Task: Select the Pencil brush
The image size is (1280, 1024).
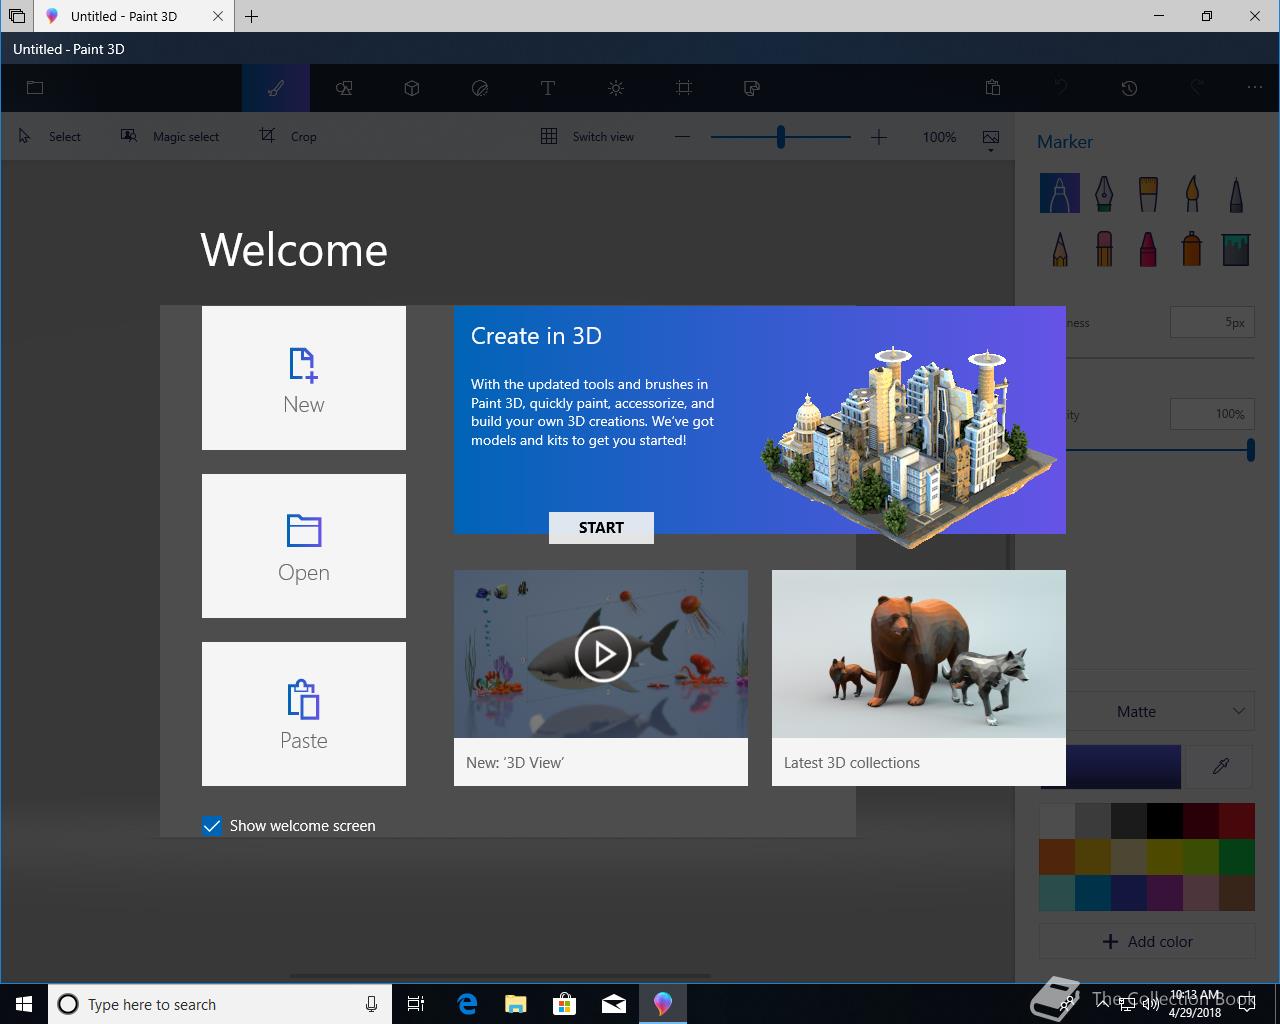Action: click(1060, 249)
